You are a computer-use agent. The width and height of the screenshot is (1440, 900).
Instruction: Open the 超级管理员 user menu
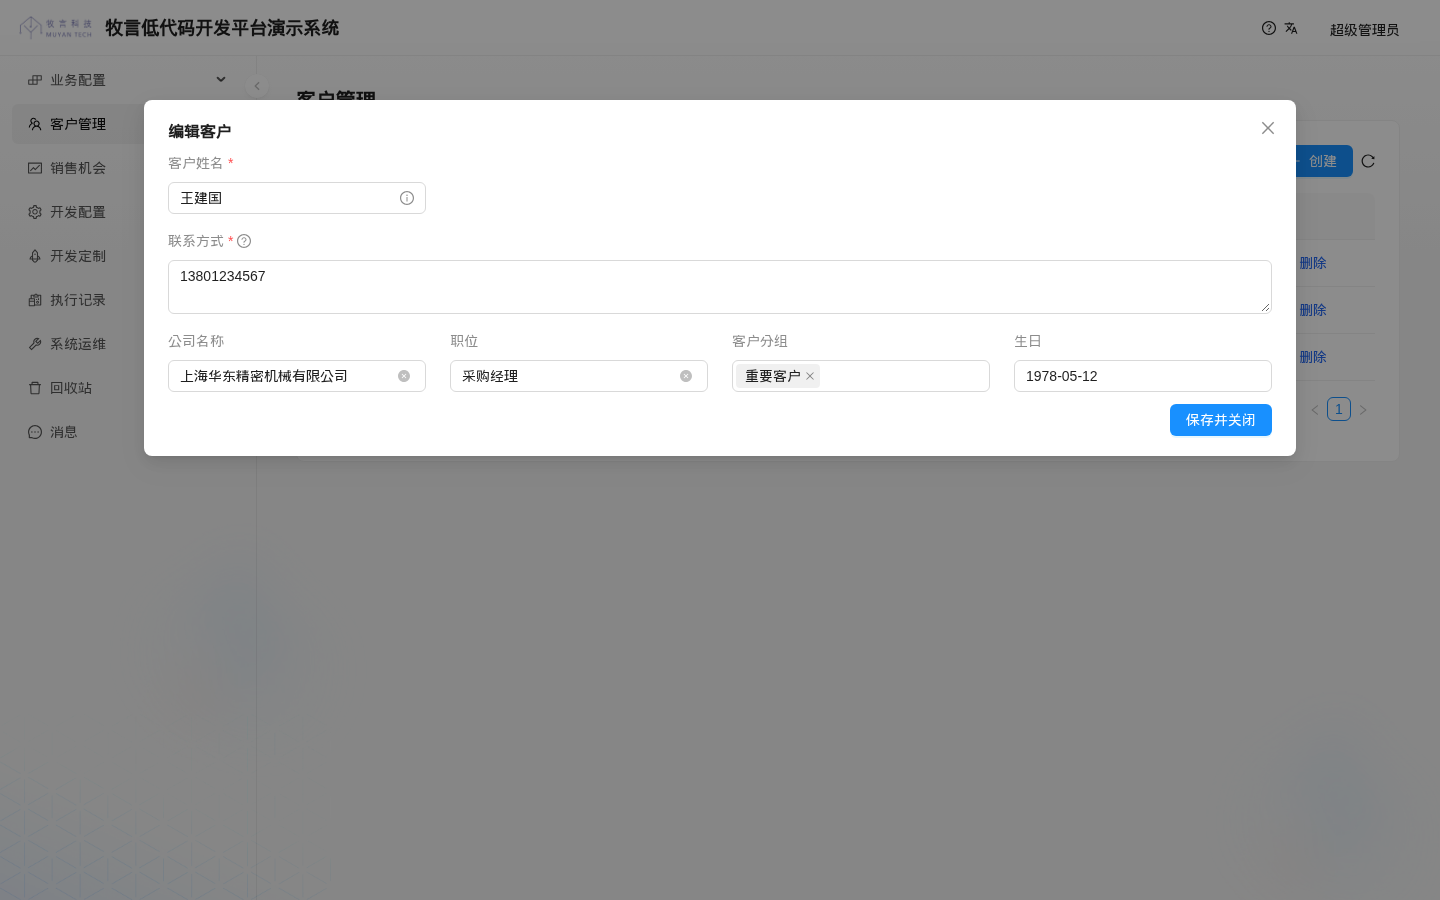[x=1364, y=30]
